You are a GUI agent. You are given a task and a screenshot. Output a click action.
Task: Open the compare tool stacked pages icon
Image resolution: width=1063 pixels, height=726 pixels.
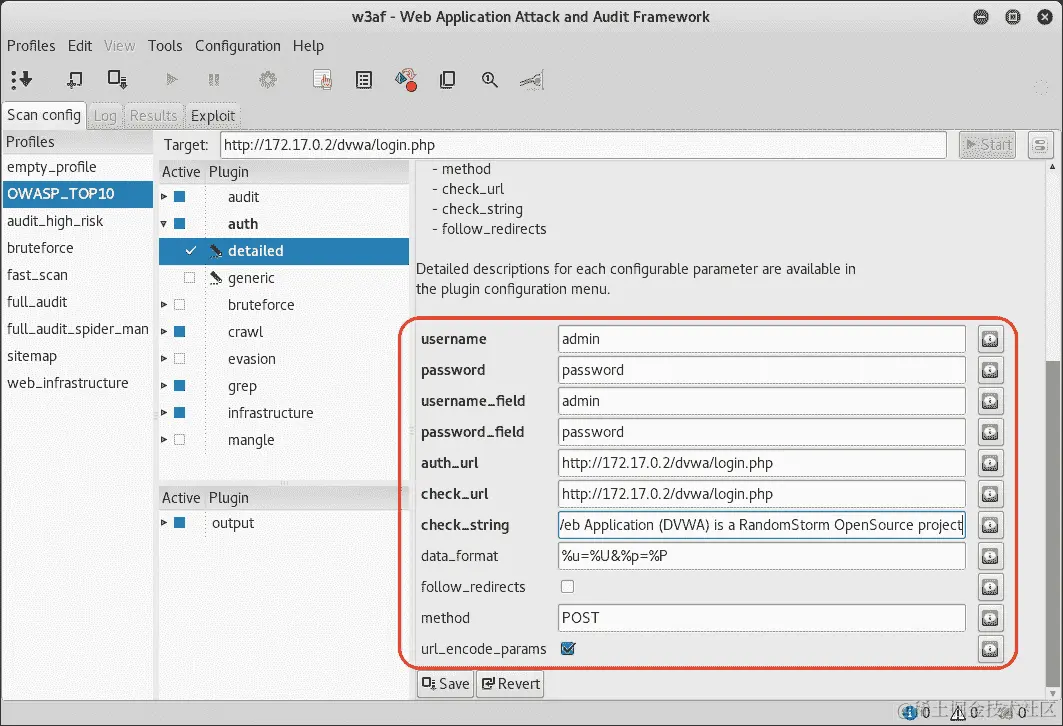coord(447,80)
